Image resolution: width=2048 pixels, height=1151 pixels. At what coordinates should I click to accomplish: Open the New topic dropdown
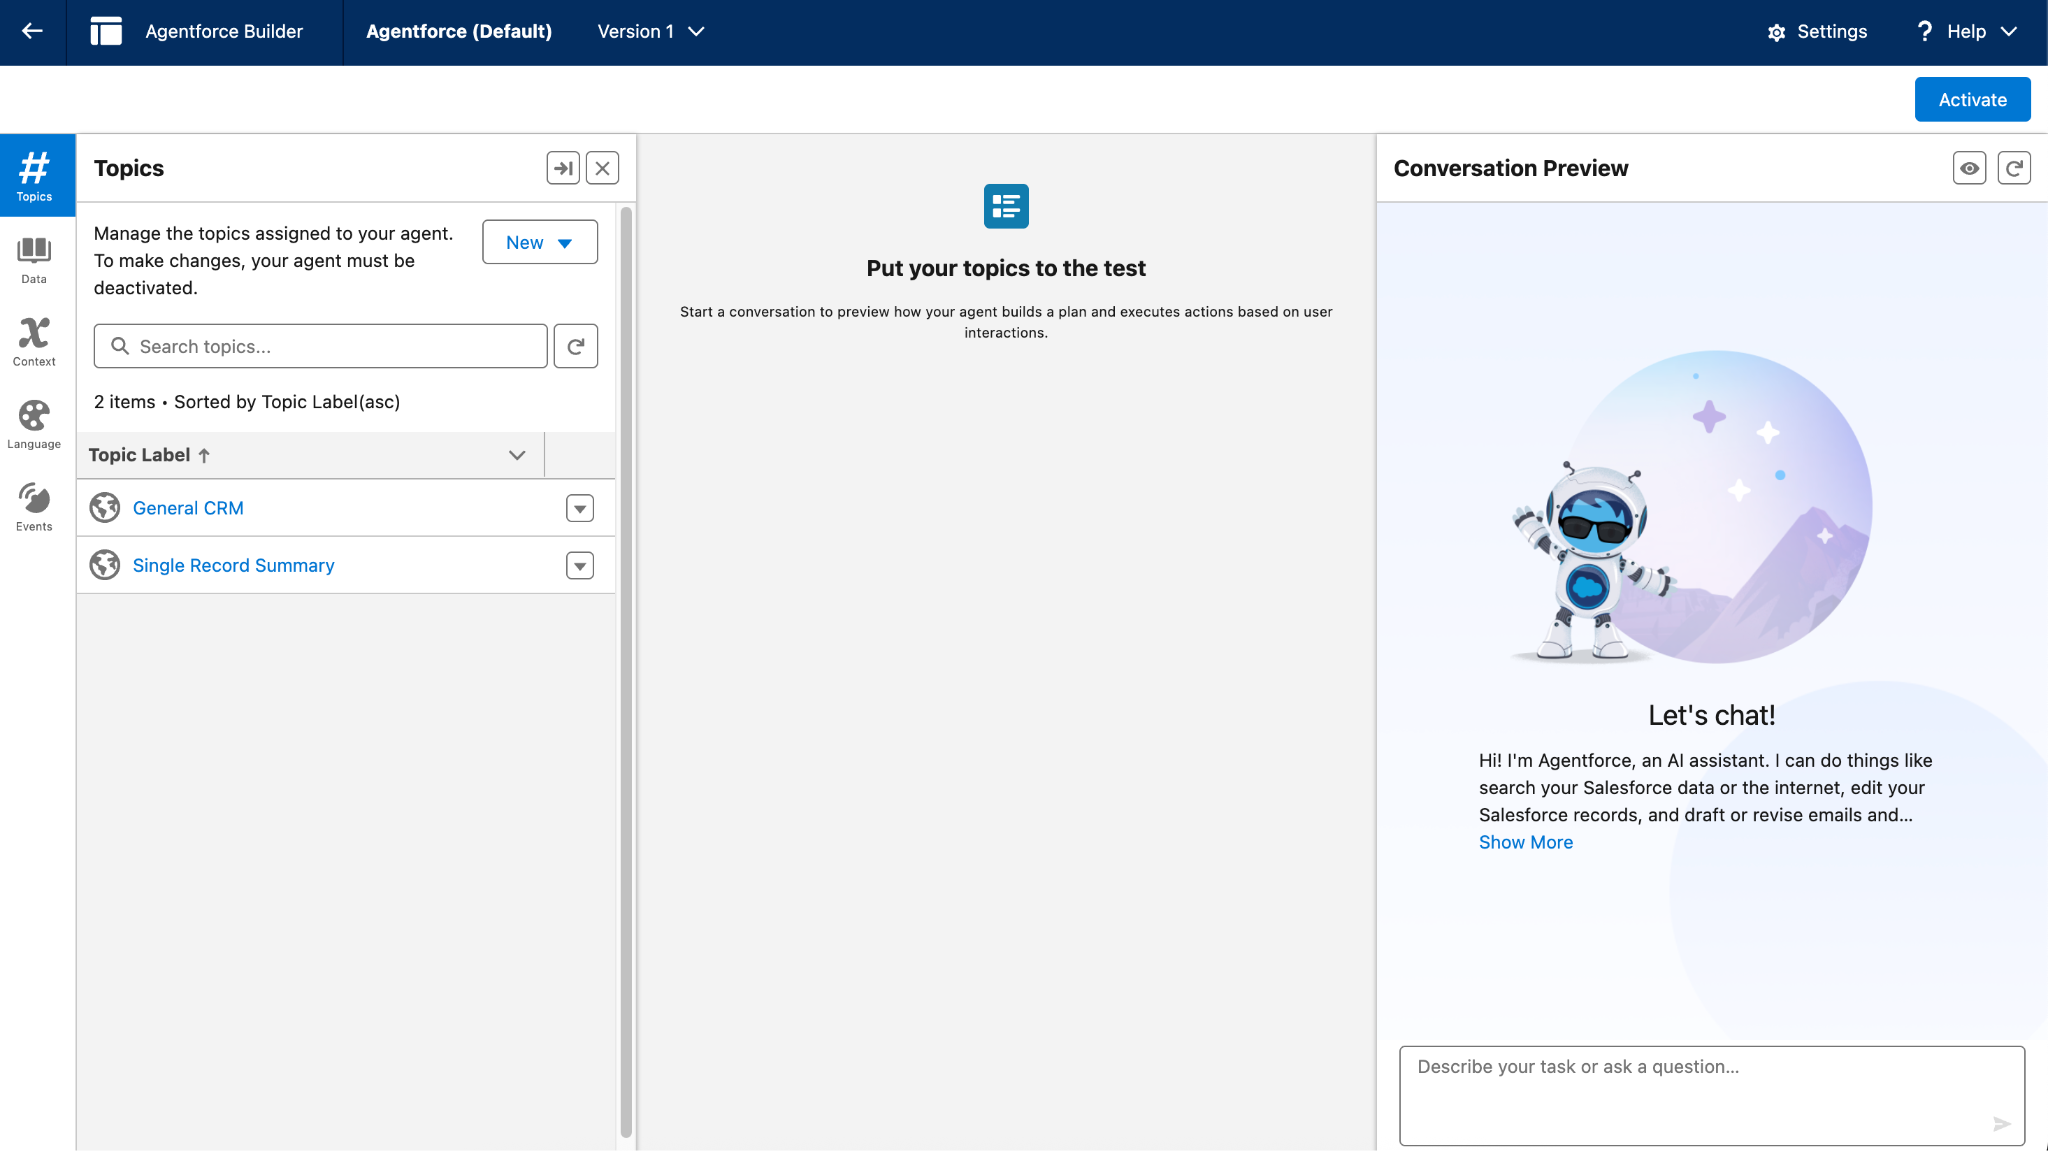[x=540, y=242]
